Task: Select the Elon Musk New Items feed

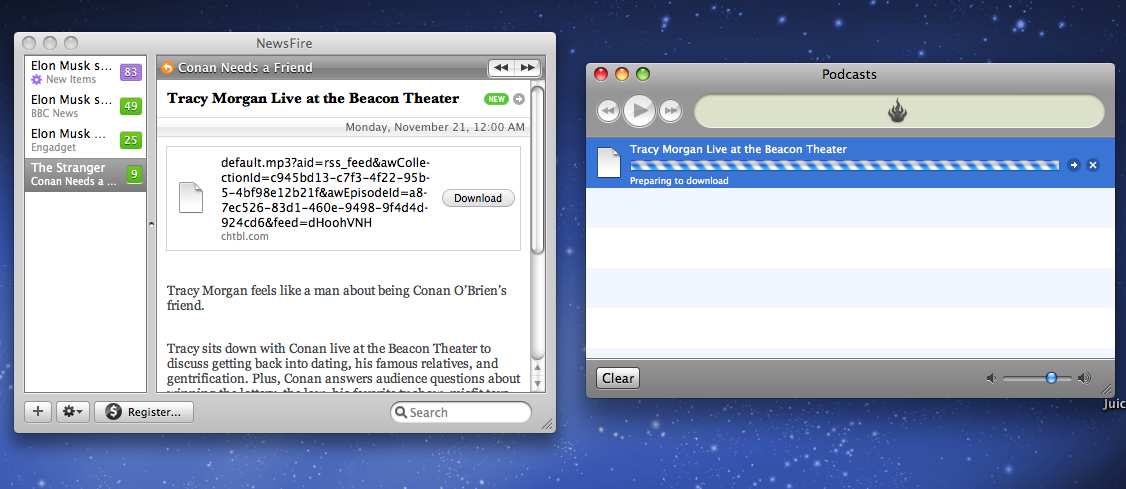Action: 85,72
